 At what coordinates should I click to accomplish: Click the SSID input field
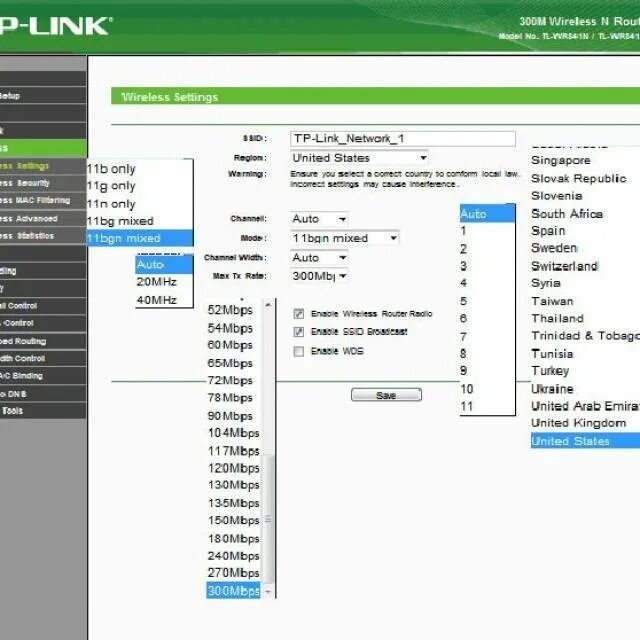[403, 139]
